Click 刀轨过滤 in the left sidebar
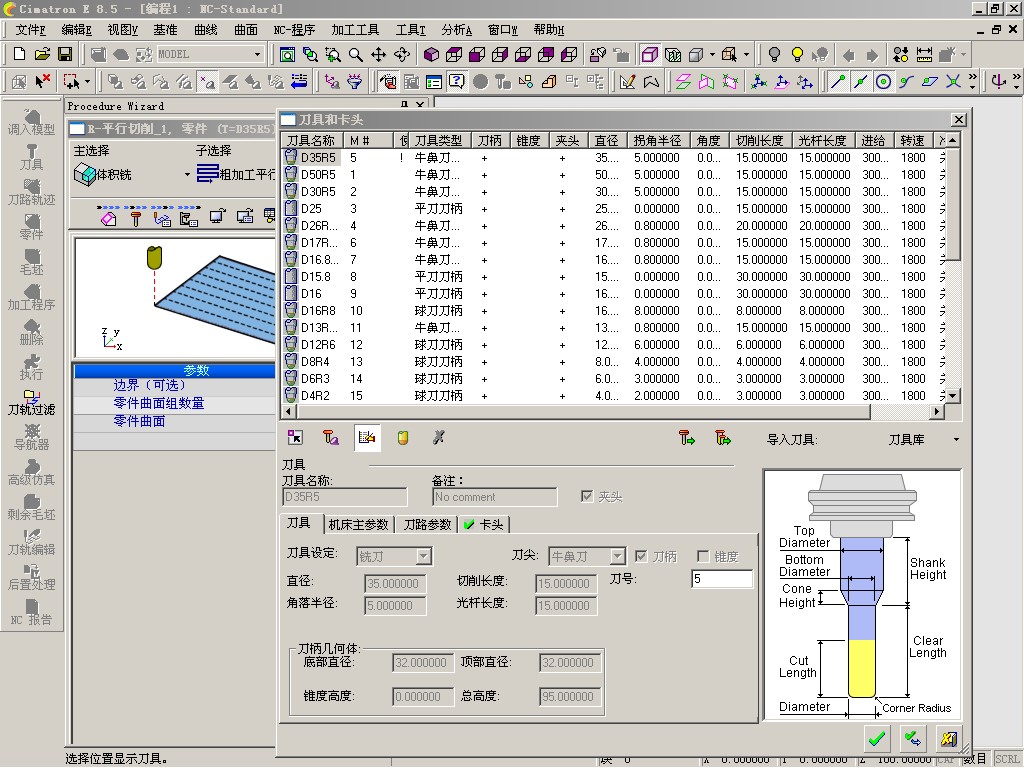1024x768 pixels. [x=31, y=402]
